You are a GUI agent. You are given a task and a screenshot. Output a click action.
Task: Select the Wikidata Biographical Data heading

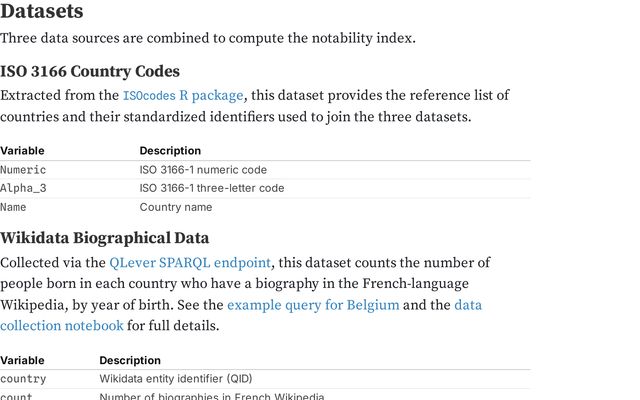click(x=104, y=237)
